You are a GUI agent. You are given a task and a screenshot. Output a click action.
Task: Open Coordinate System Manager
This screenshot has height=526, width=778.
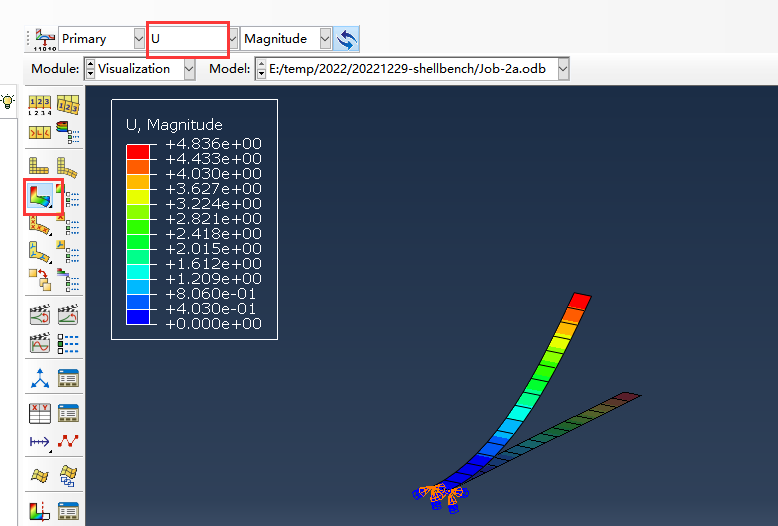[x=68, y=378]
